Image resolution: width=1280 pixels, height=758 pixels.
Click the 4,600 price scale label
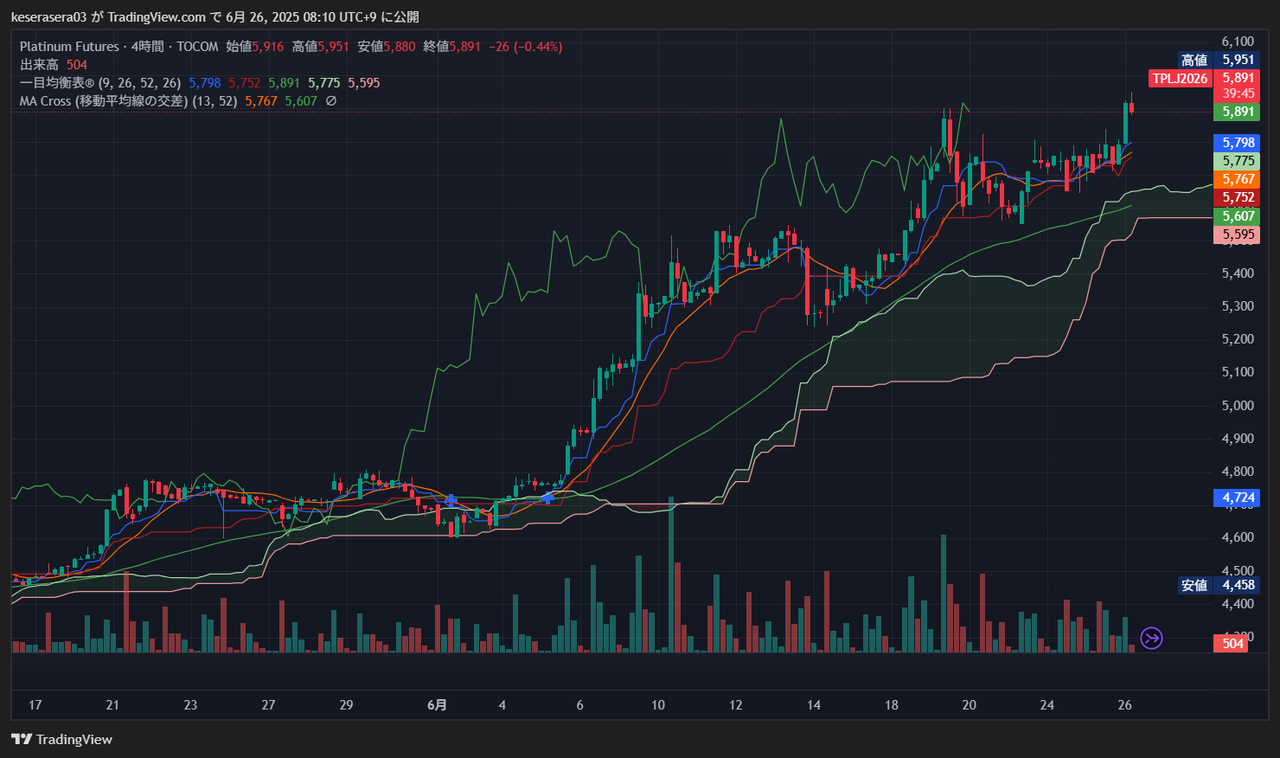tap(1238, 538)
